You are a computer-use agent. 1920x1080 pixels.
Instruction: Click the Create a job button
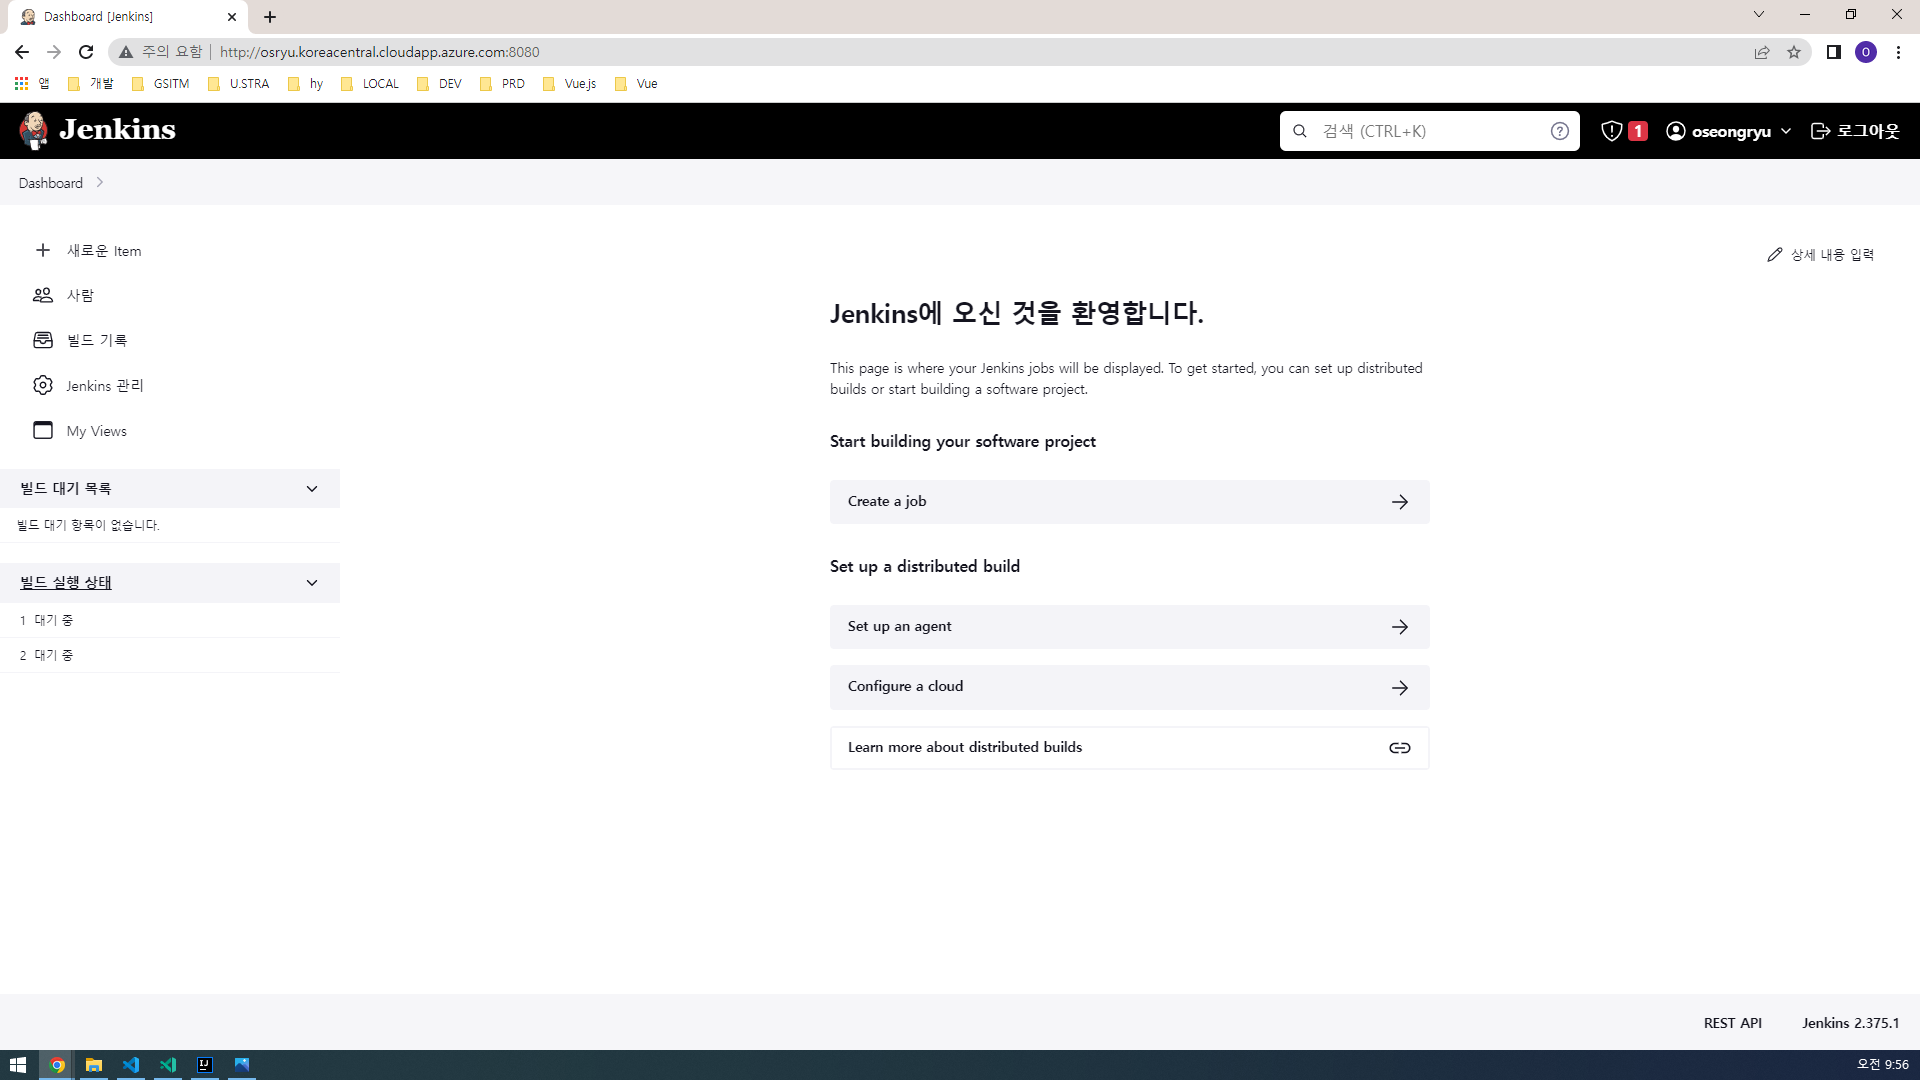[x=1129, y=502]
